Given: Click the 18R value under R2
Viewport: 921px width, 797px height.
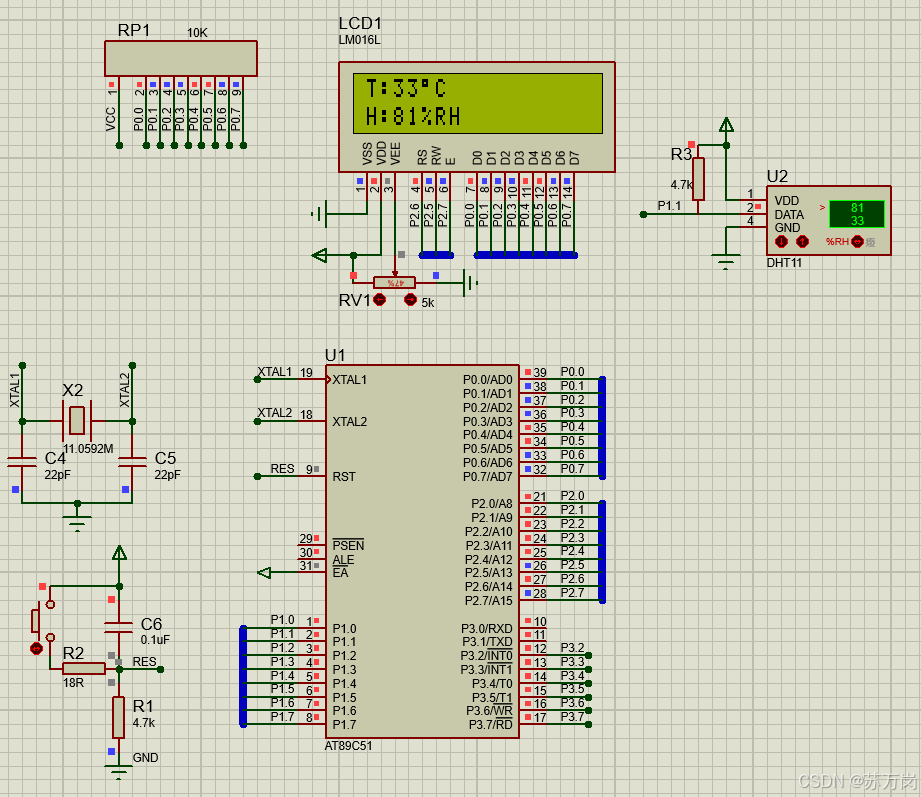Looking at the screenshot, I should click(73, 683).
